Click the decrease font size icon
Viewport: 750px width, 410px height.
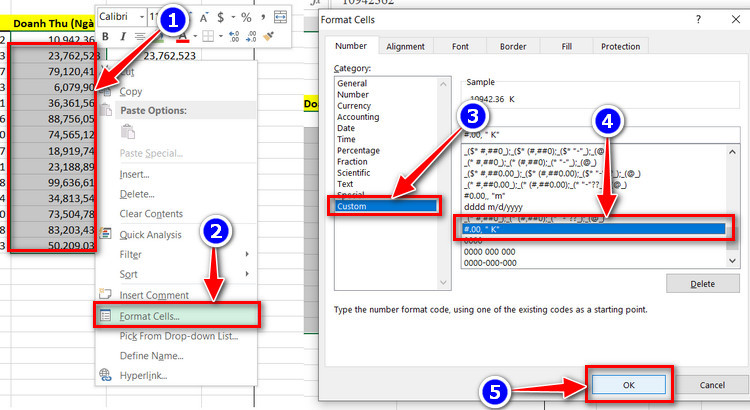coord(204,18)
